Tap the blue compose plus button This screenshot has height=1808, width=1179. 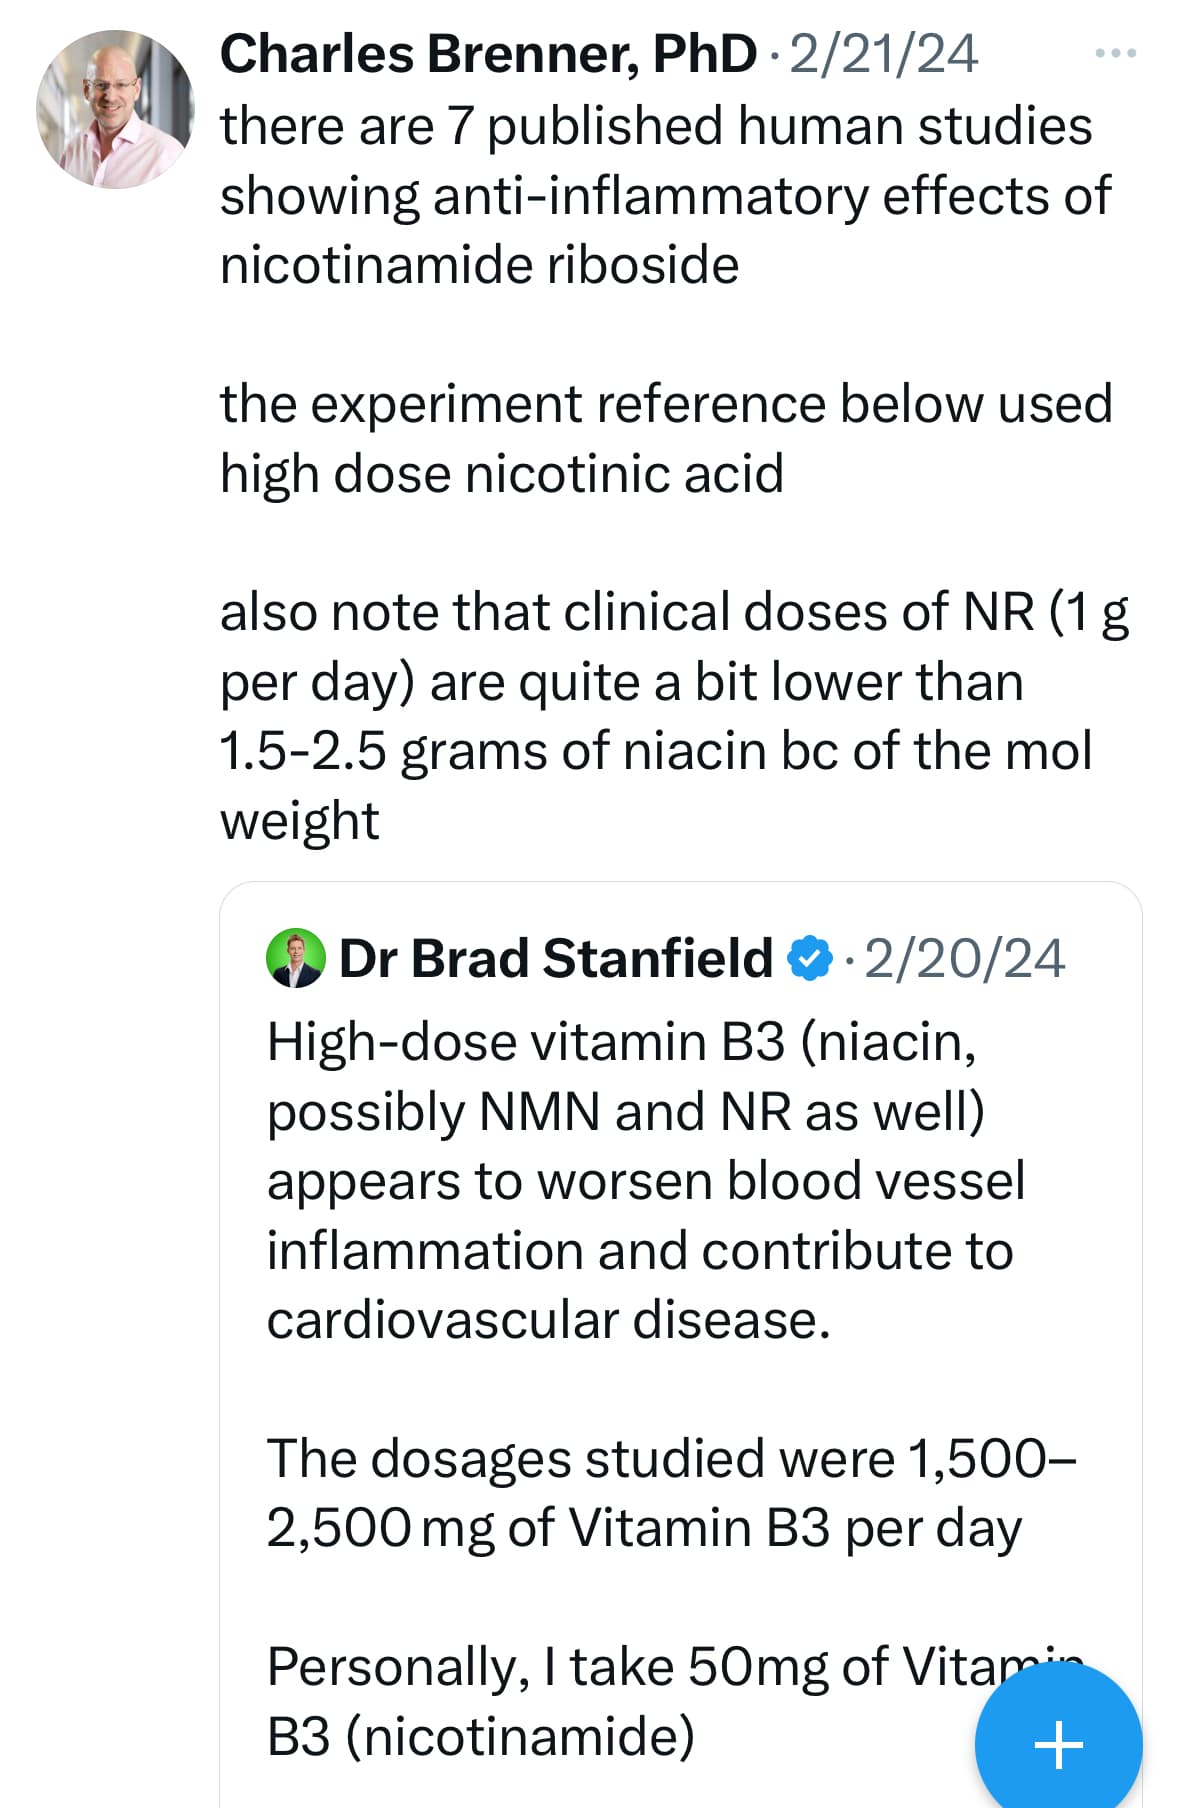pos(1058,1745)
